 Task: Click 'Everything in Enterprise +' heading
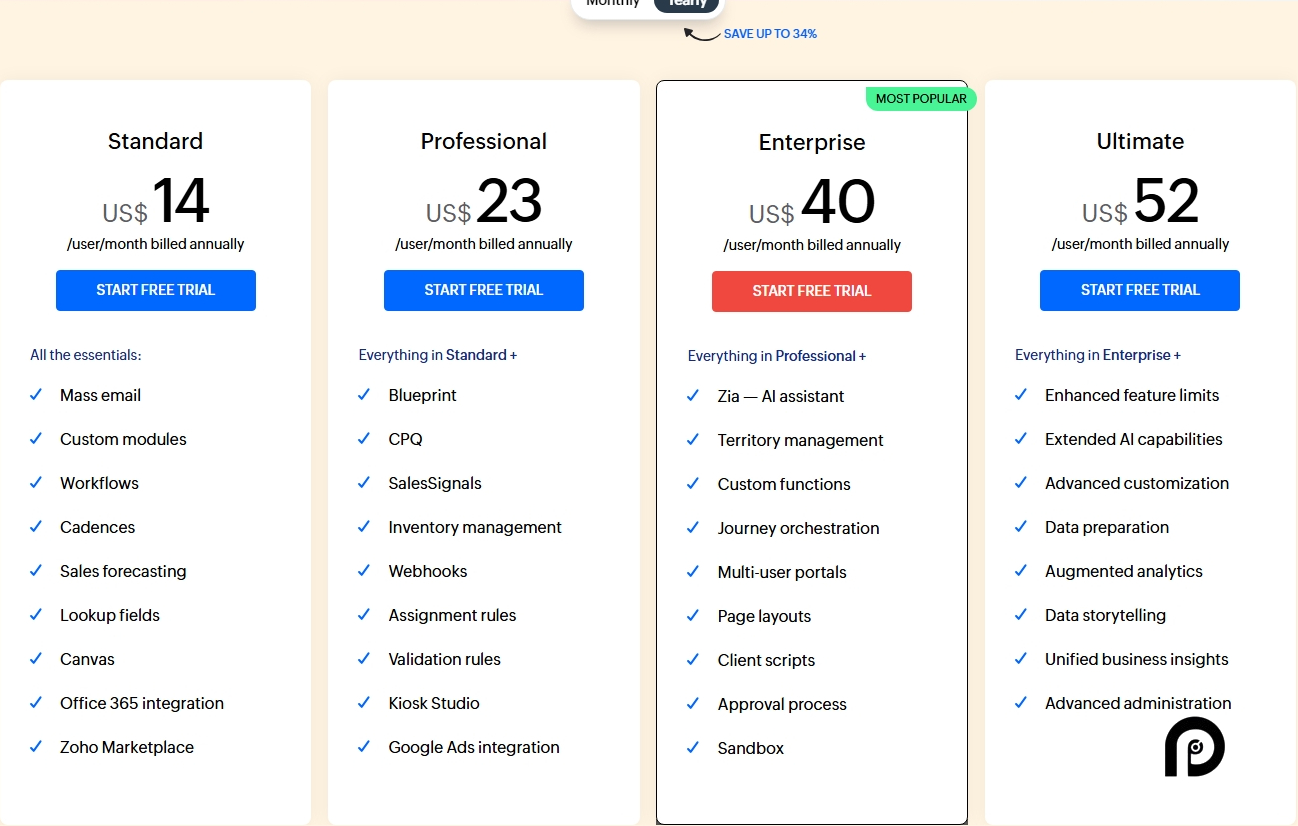pos(1098,355)
